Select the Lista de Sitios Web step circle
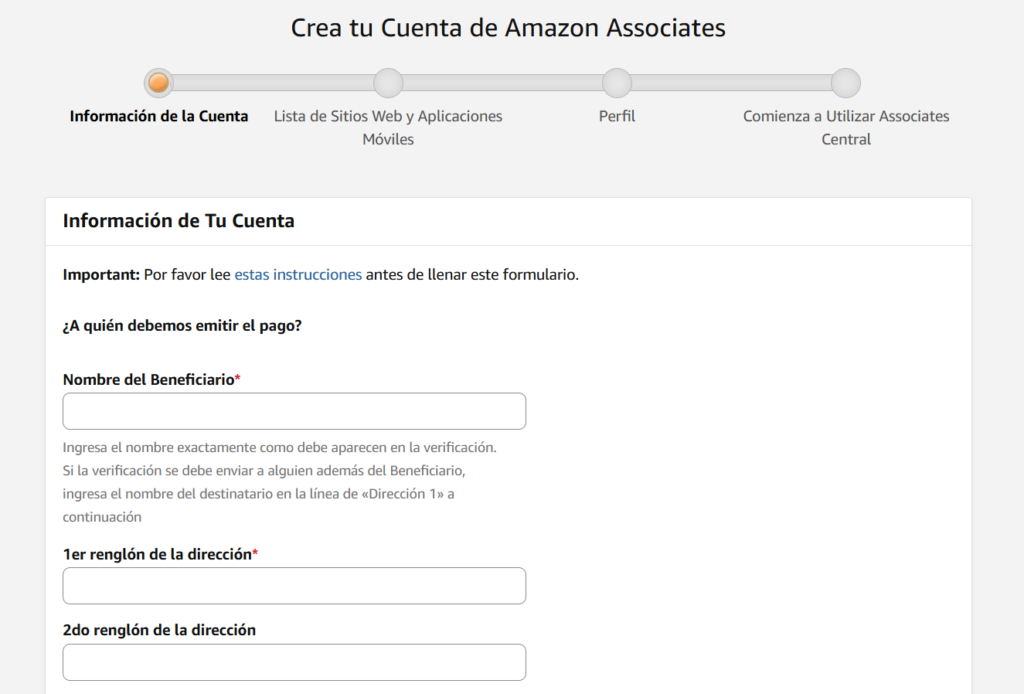This screenshot has width=1024, height=694. click(388, 83)
